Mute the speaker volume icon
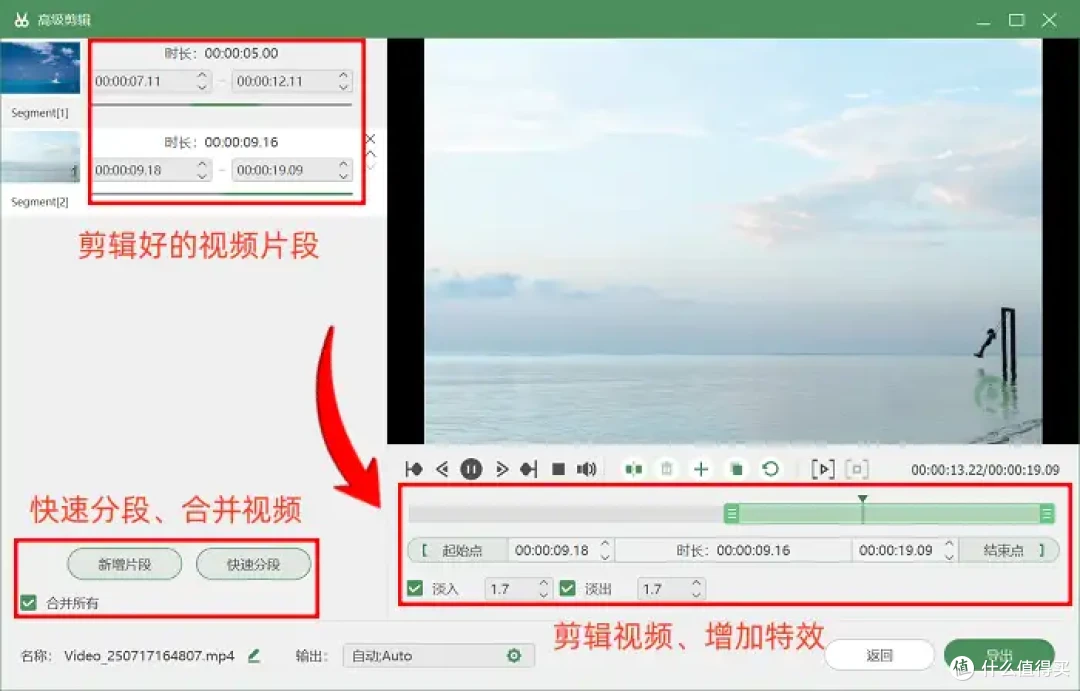The height and width of the screenshot is (691, 1080). (x=586, y=469)
